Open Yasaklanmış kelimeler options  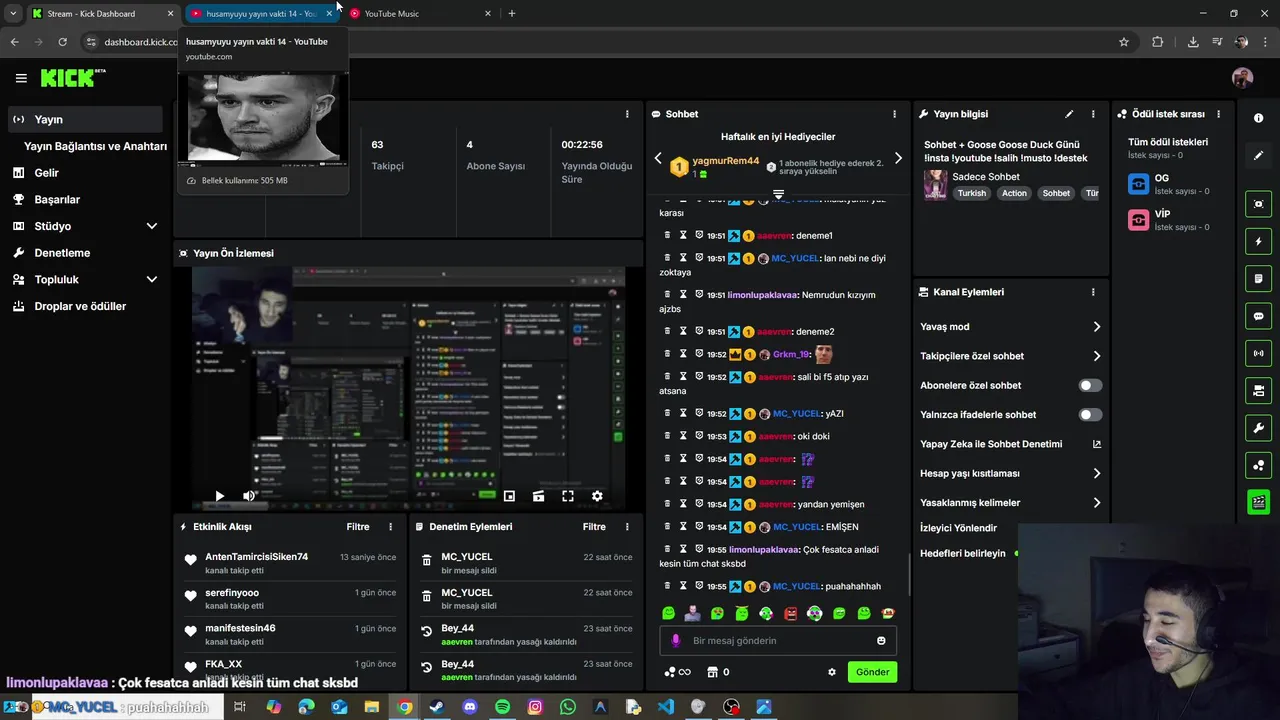click(1010, 503)
